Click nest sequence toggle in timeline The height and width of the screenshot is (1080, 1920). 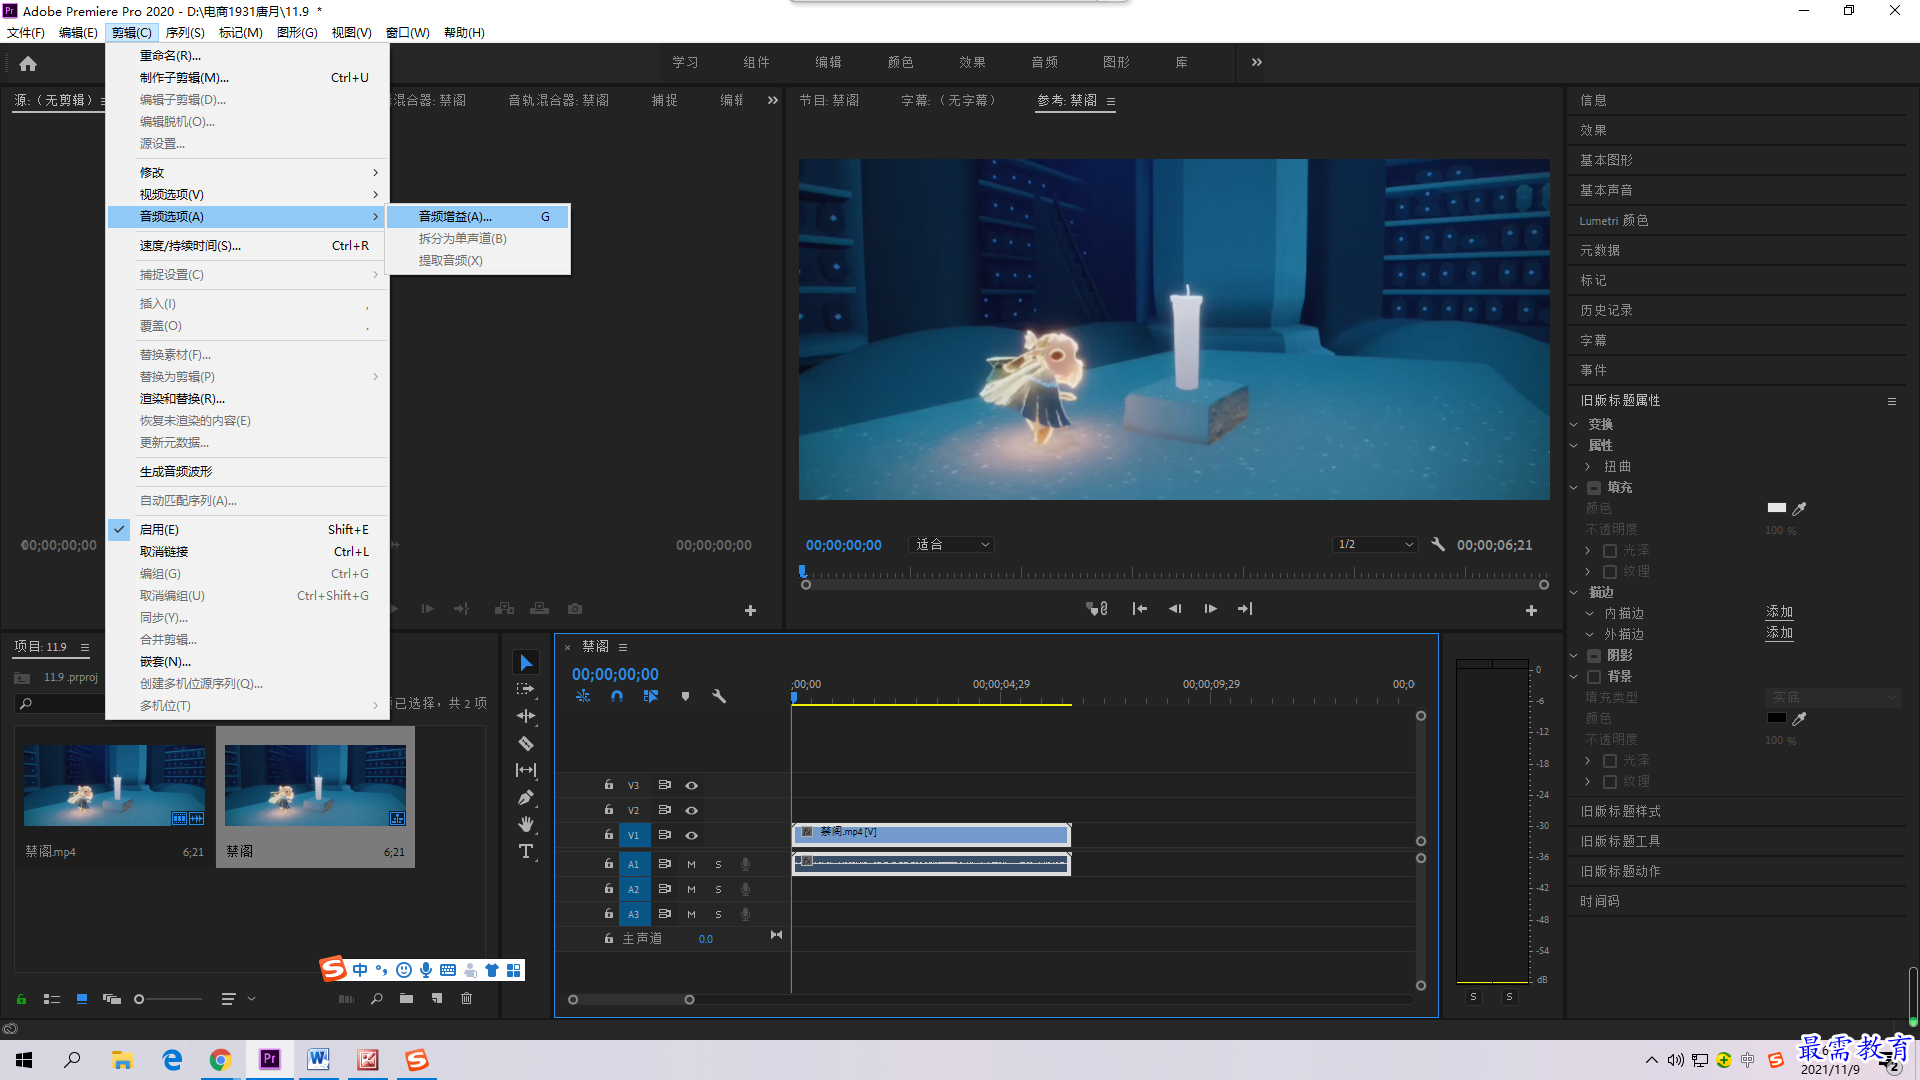point(583,696)
